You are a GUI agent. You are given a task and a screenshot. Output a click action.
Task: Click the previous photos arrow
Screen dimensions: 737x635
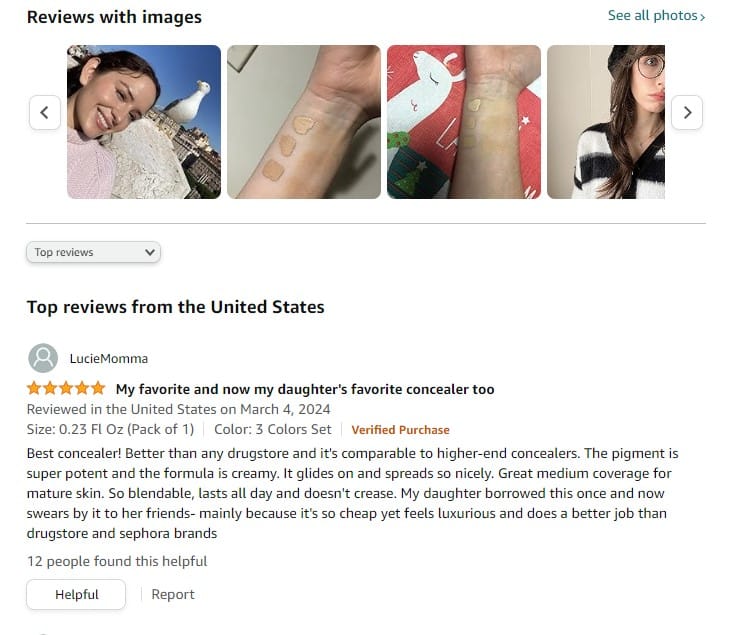pos(45,112)
